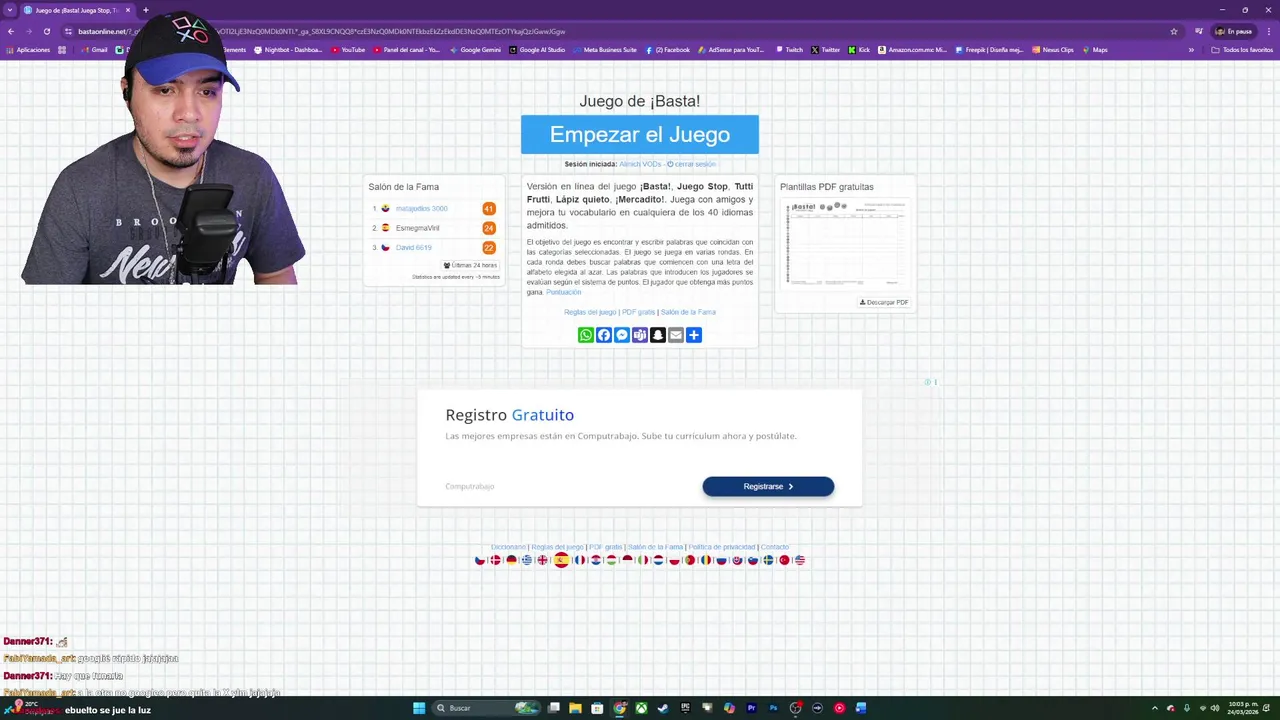Share via the Microsoft Teams icon

pyautogui.click(x=640, y=335)
